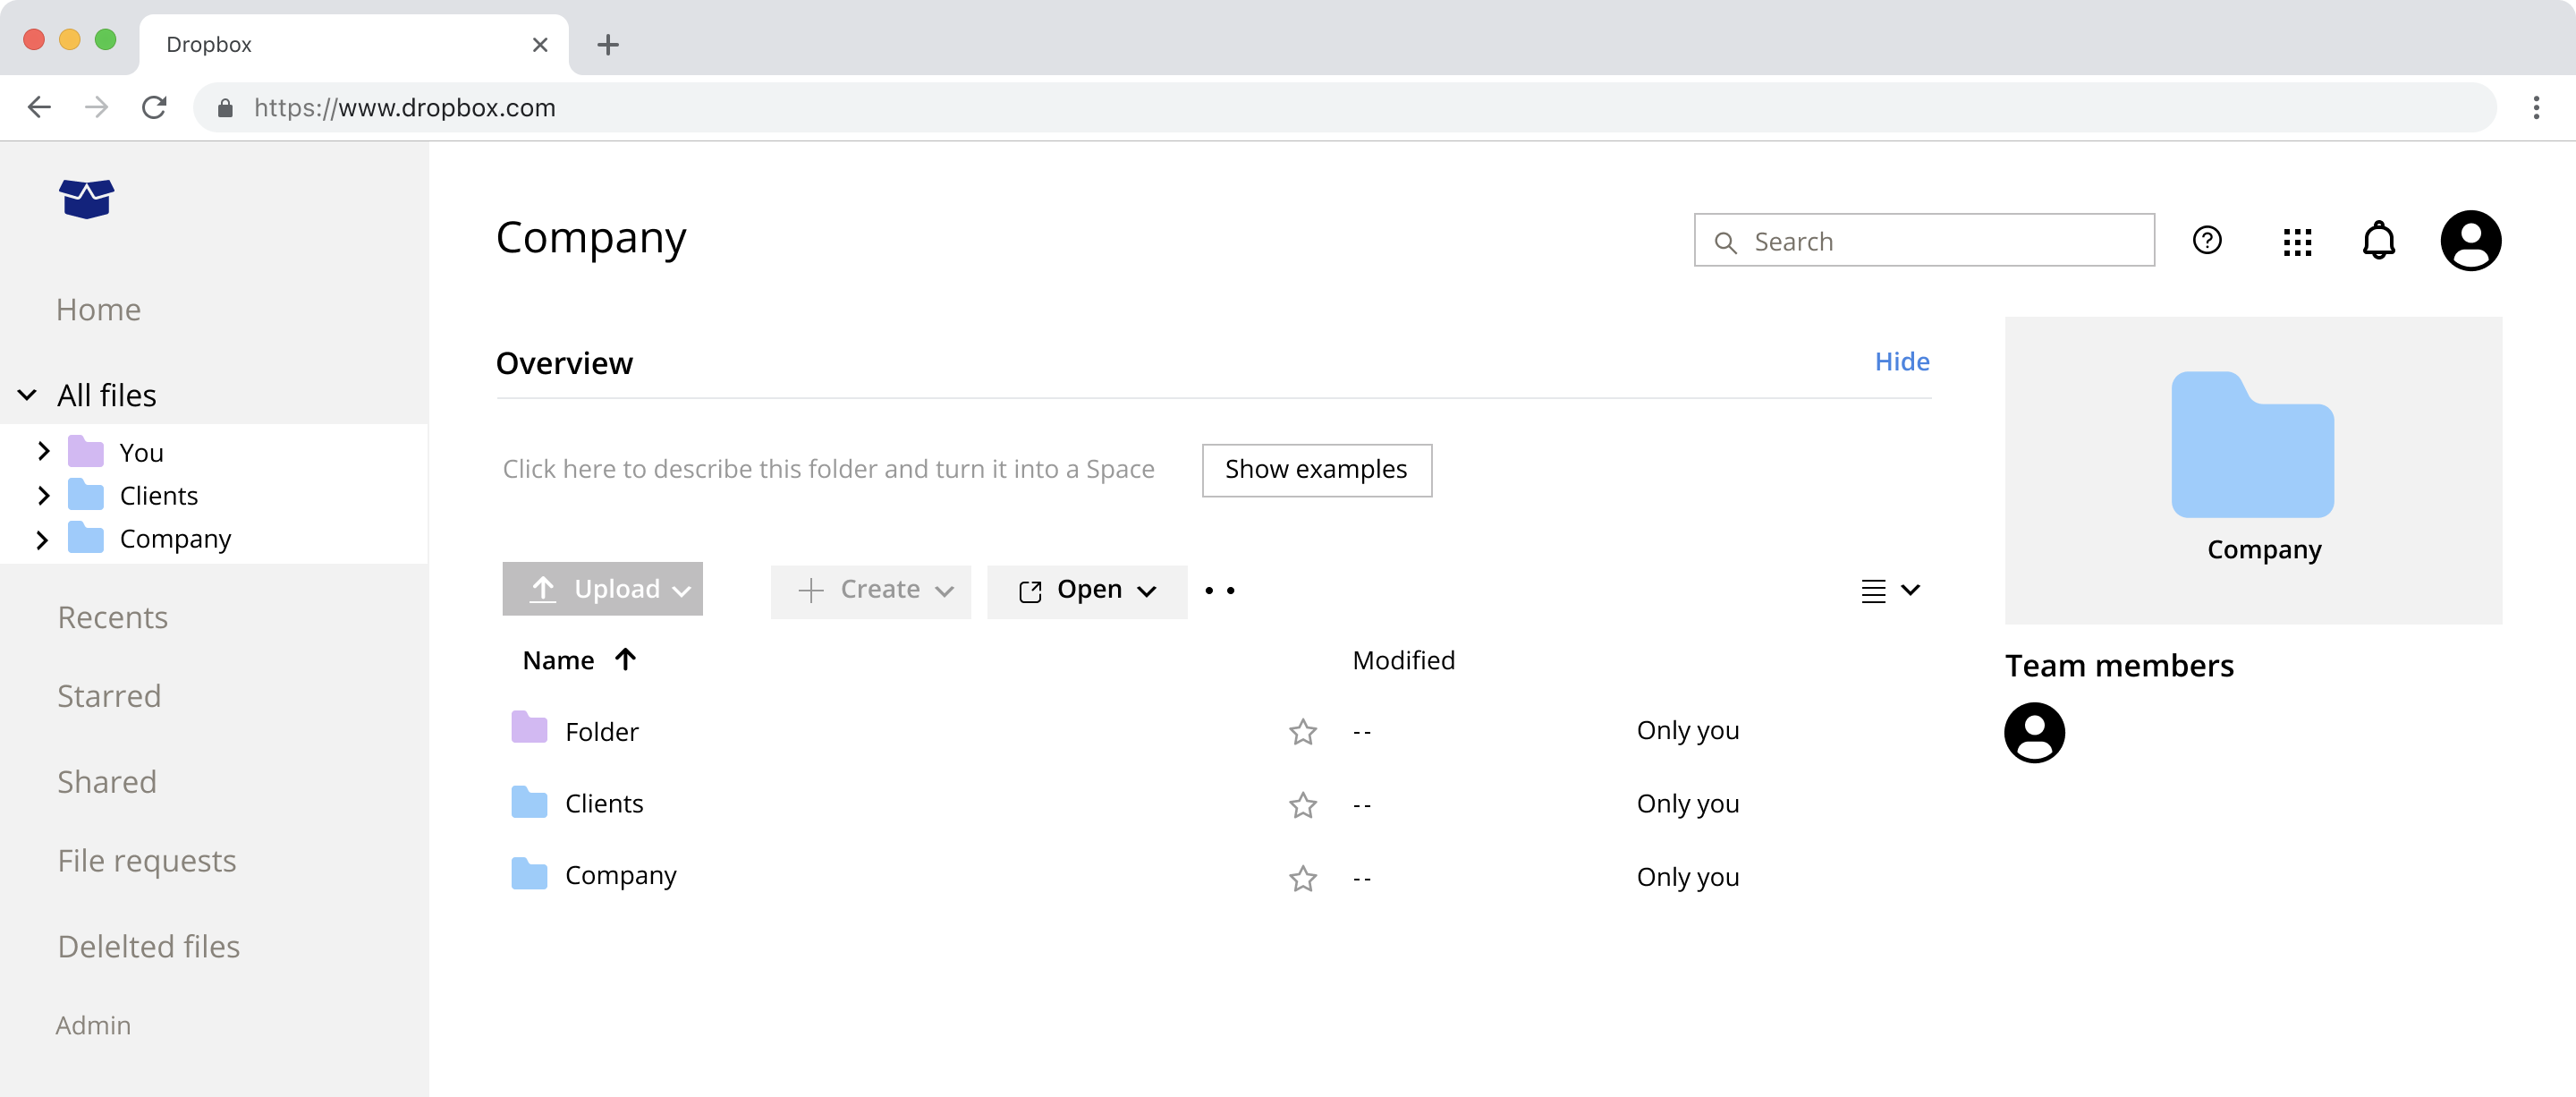This screenshot has height=1097, width=2576.
Task: Go to Recents in sidebar
Action: (x=112, y=617)
